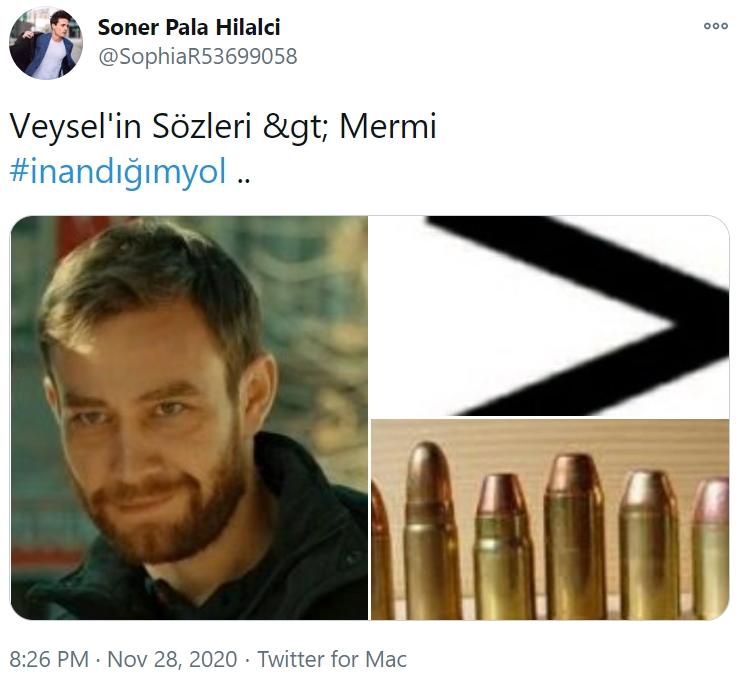
Task: Select the Nov 28, 2020 date link
Action: pos(172,659)
